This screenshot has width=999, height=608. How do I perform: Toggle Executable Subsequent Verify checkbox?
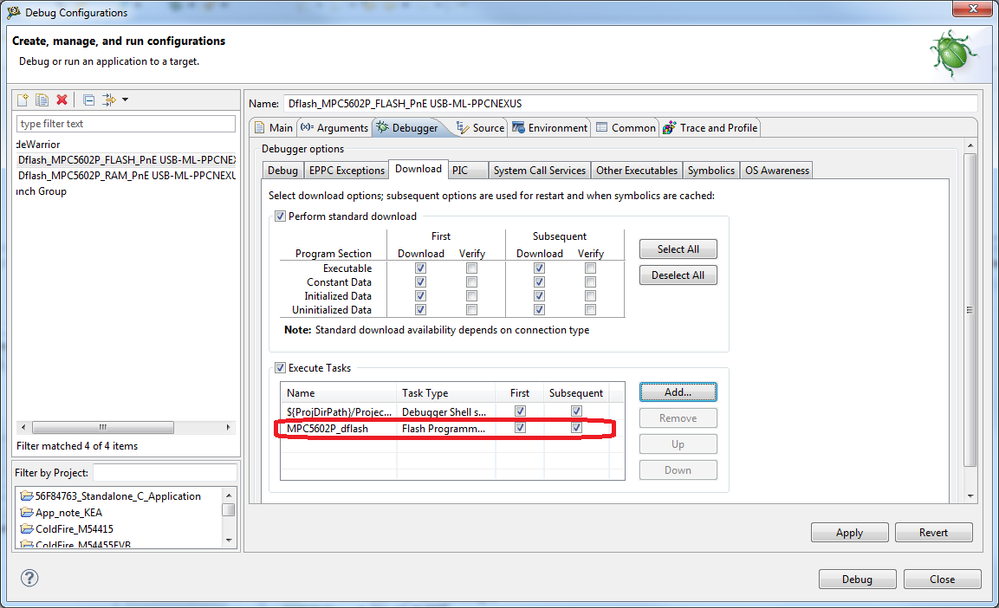(591, 268)
